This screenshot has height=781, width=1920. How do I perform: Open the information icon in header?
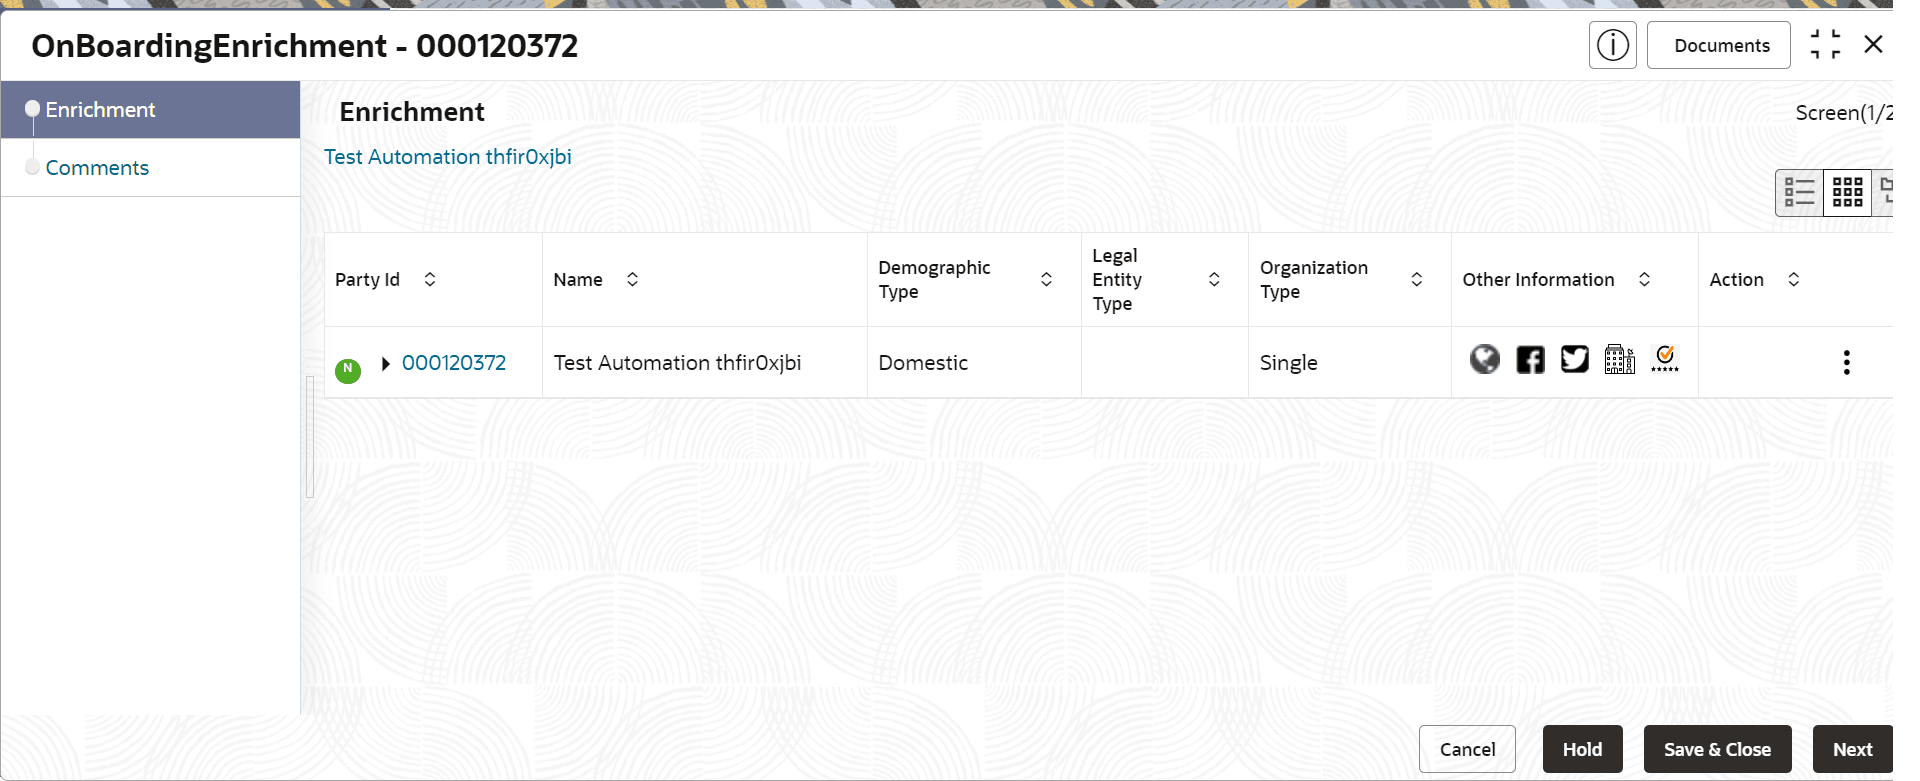coord(1612,45)
